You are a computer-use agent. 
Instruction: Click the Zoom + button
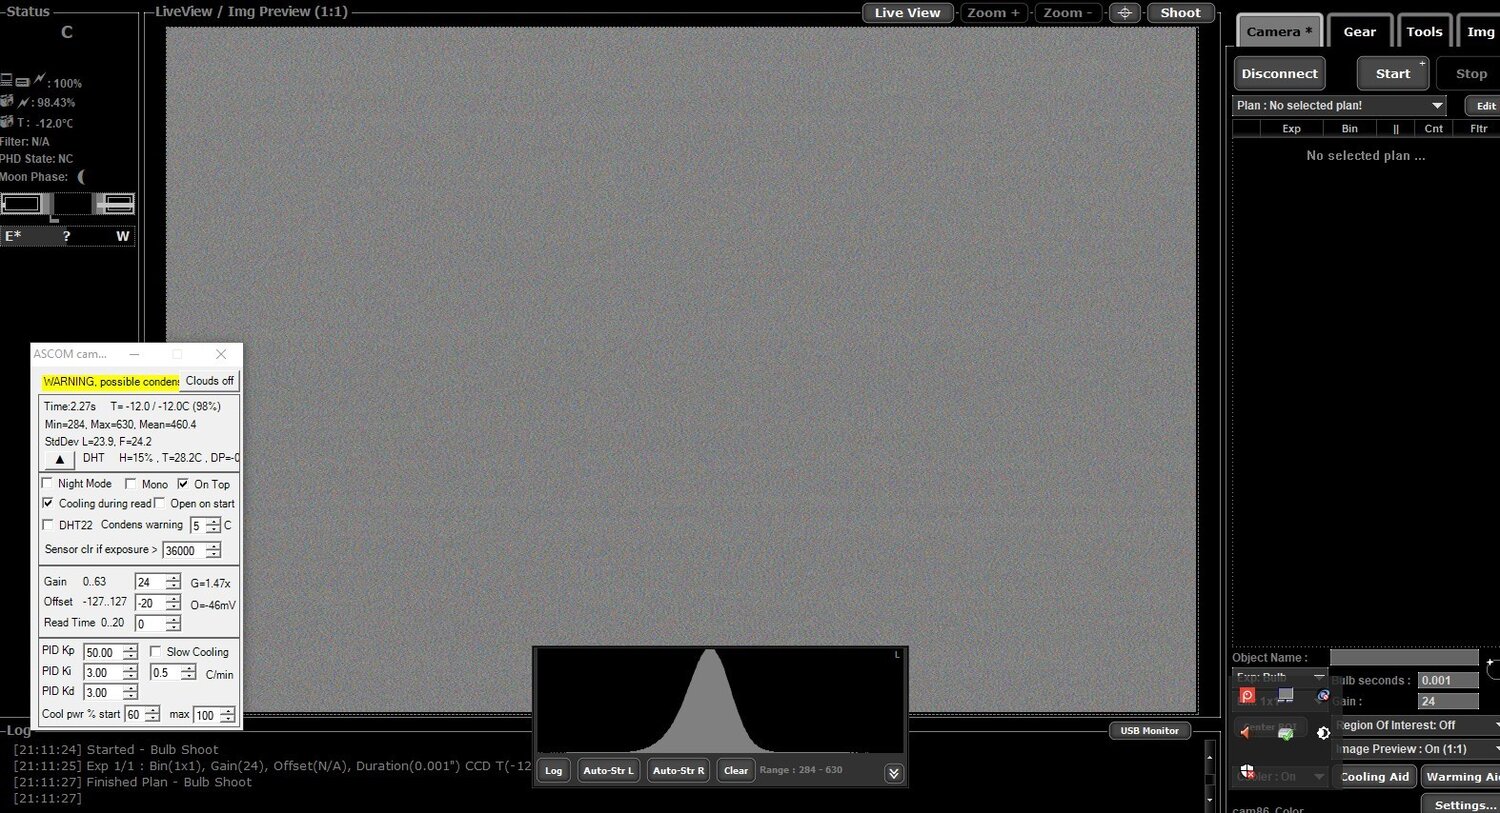click(x=993, y=13)
